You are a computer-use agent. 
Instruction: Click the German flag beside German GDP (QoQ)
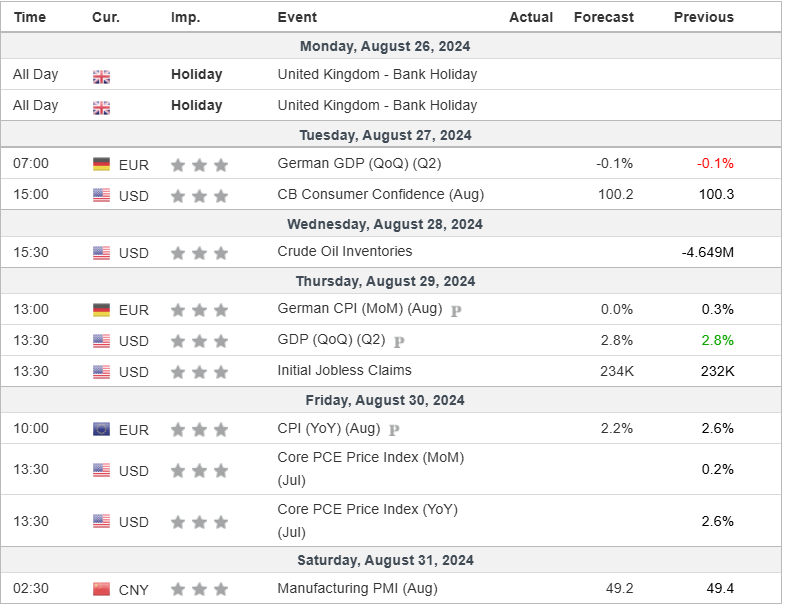101,164
